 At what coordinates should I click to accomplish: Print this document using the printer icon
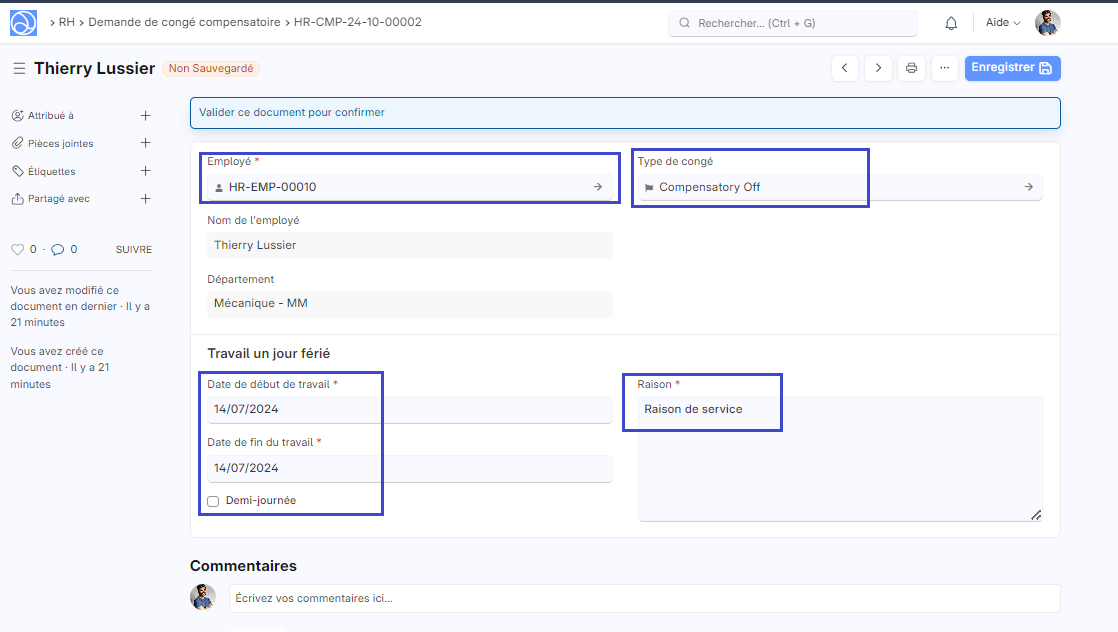(911, 68)
